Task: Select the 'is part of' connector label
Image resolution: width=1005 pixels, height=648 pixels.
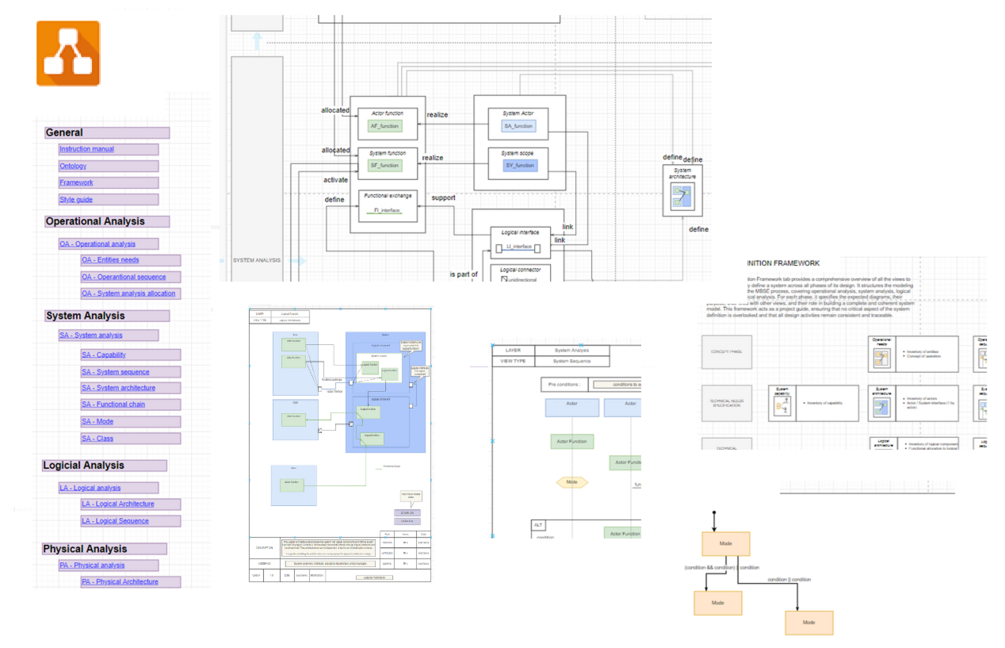Action: coord(463,274)
